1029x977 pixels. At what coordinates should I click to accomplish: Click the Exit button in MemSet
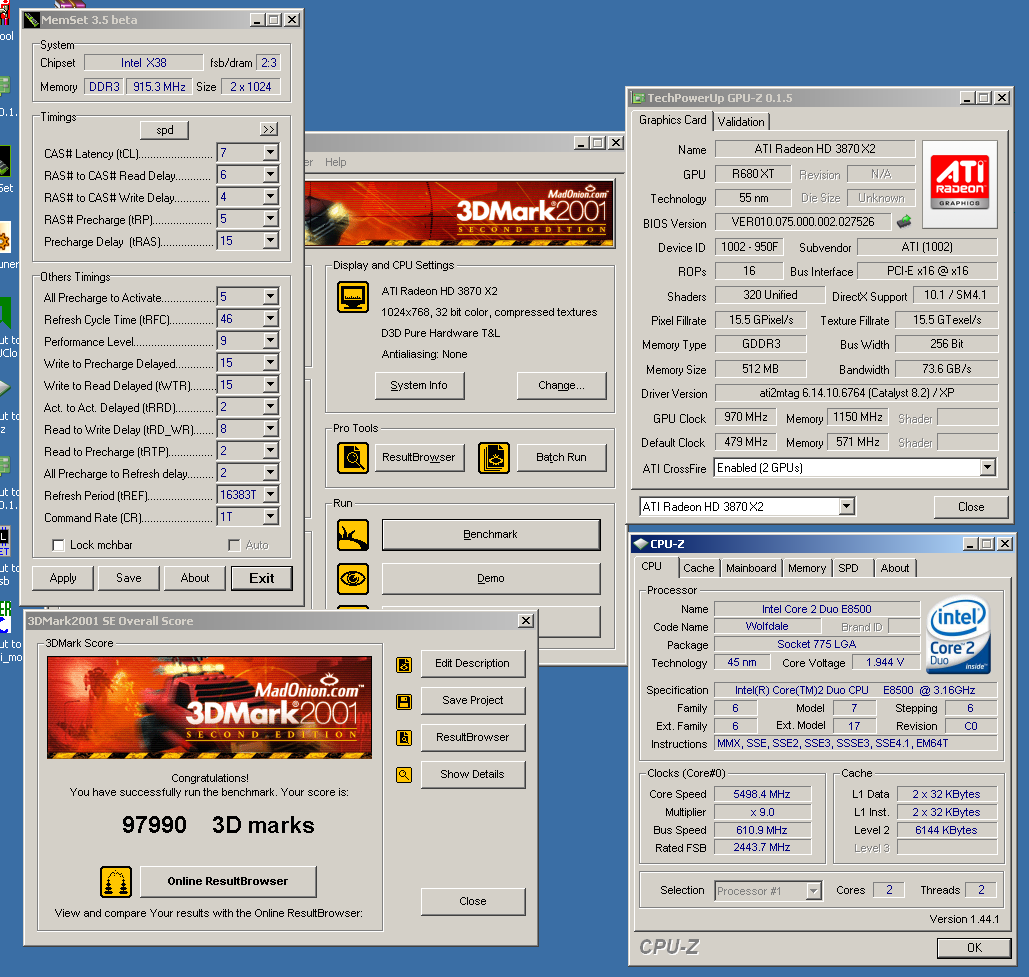point(262,578)
